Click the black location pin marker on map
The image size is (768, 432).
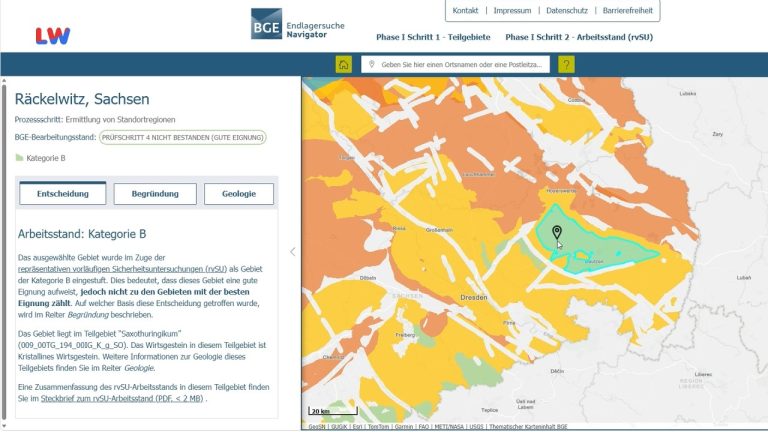(556, 232)
